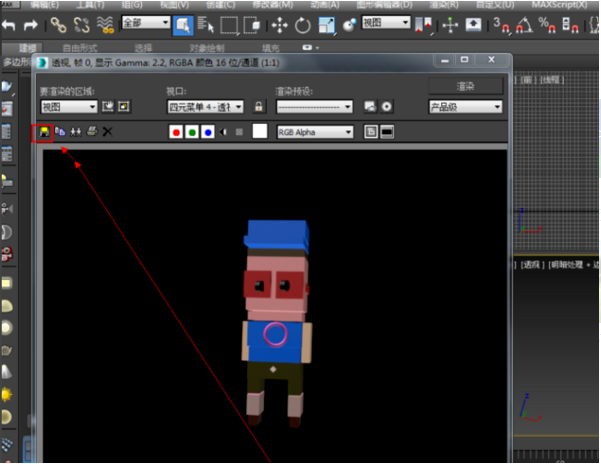Open the 全部 selection filter dropdown
This screenshot has height=464, width=601.
coord(146,22)
